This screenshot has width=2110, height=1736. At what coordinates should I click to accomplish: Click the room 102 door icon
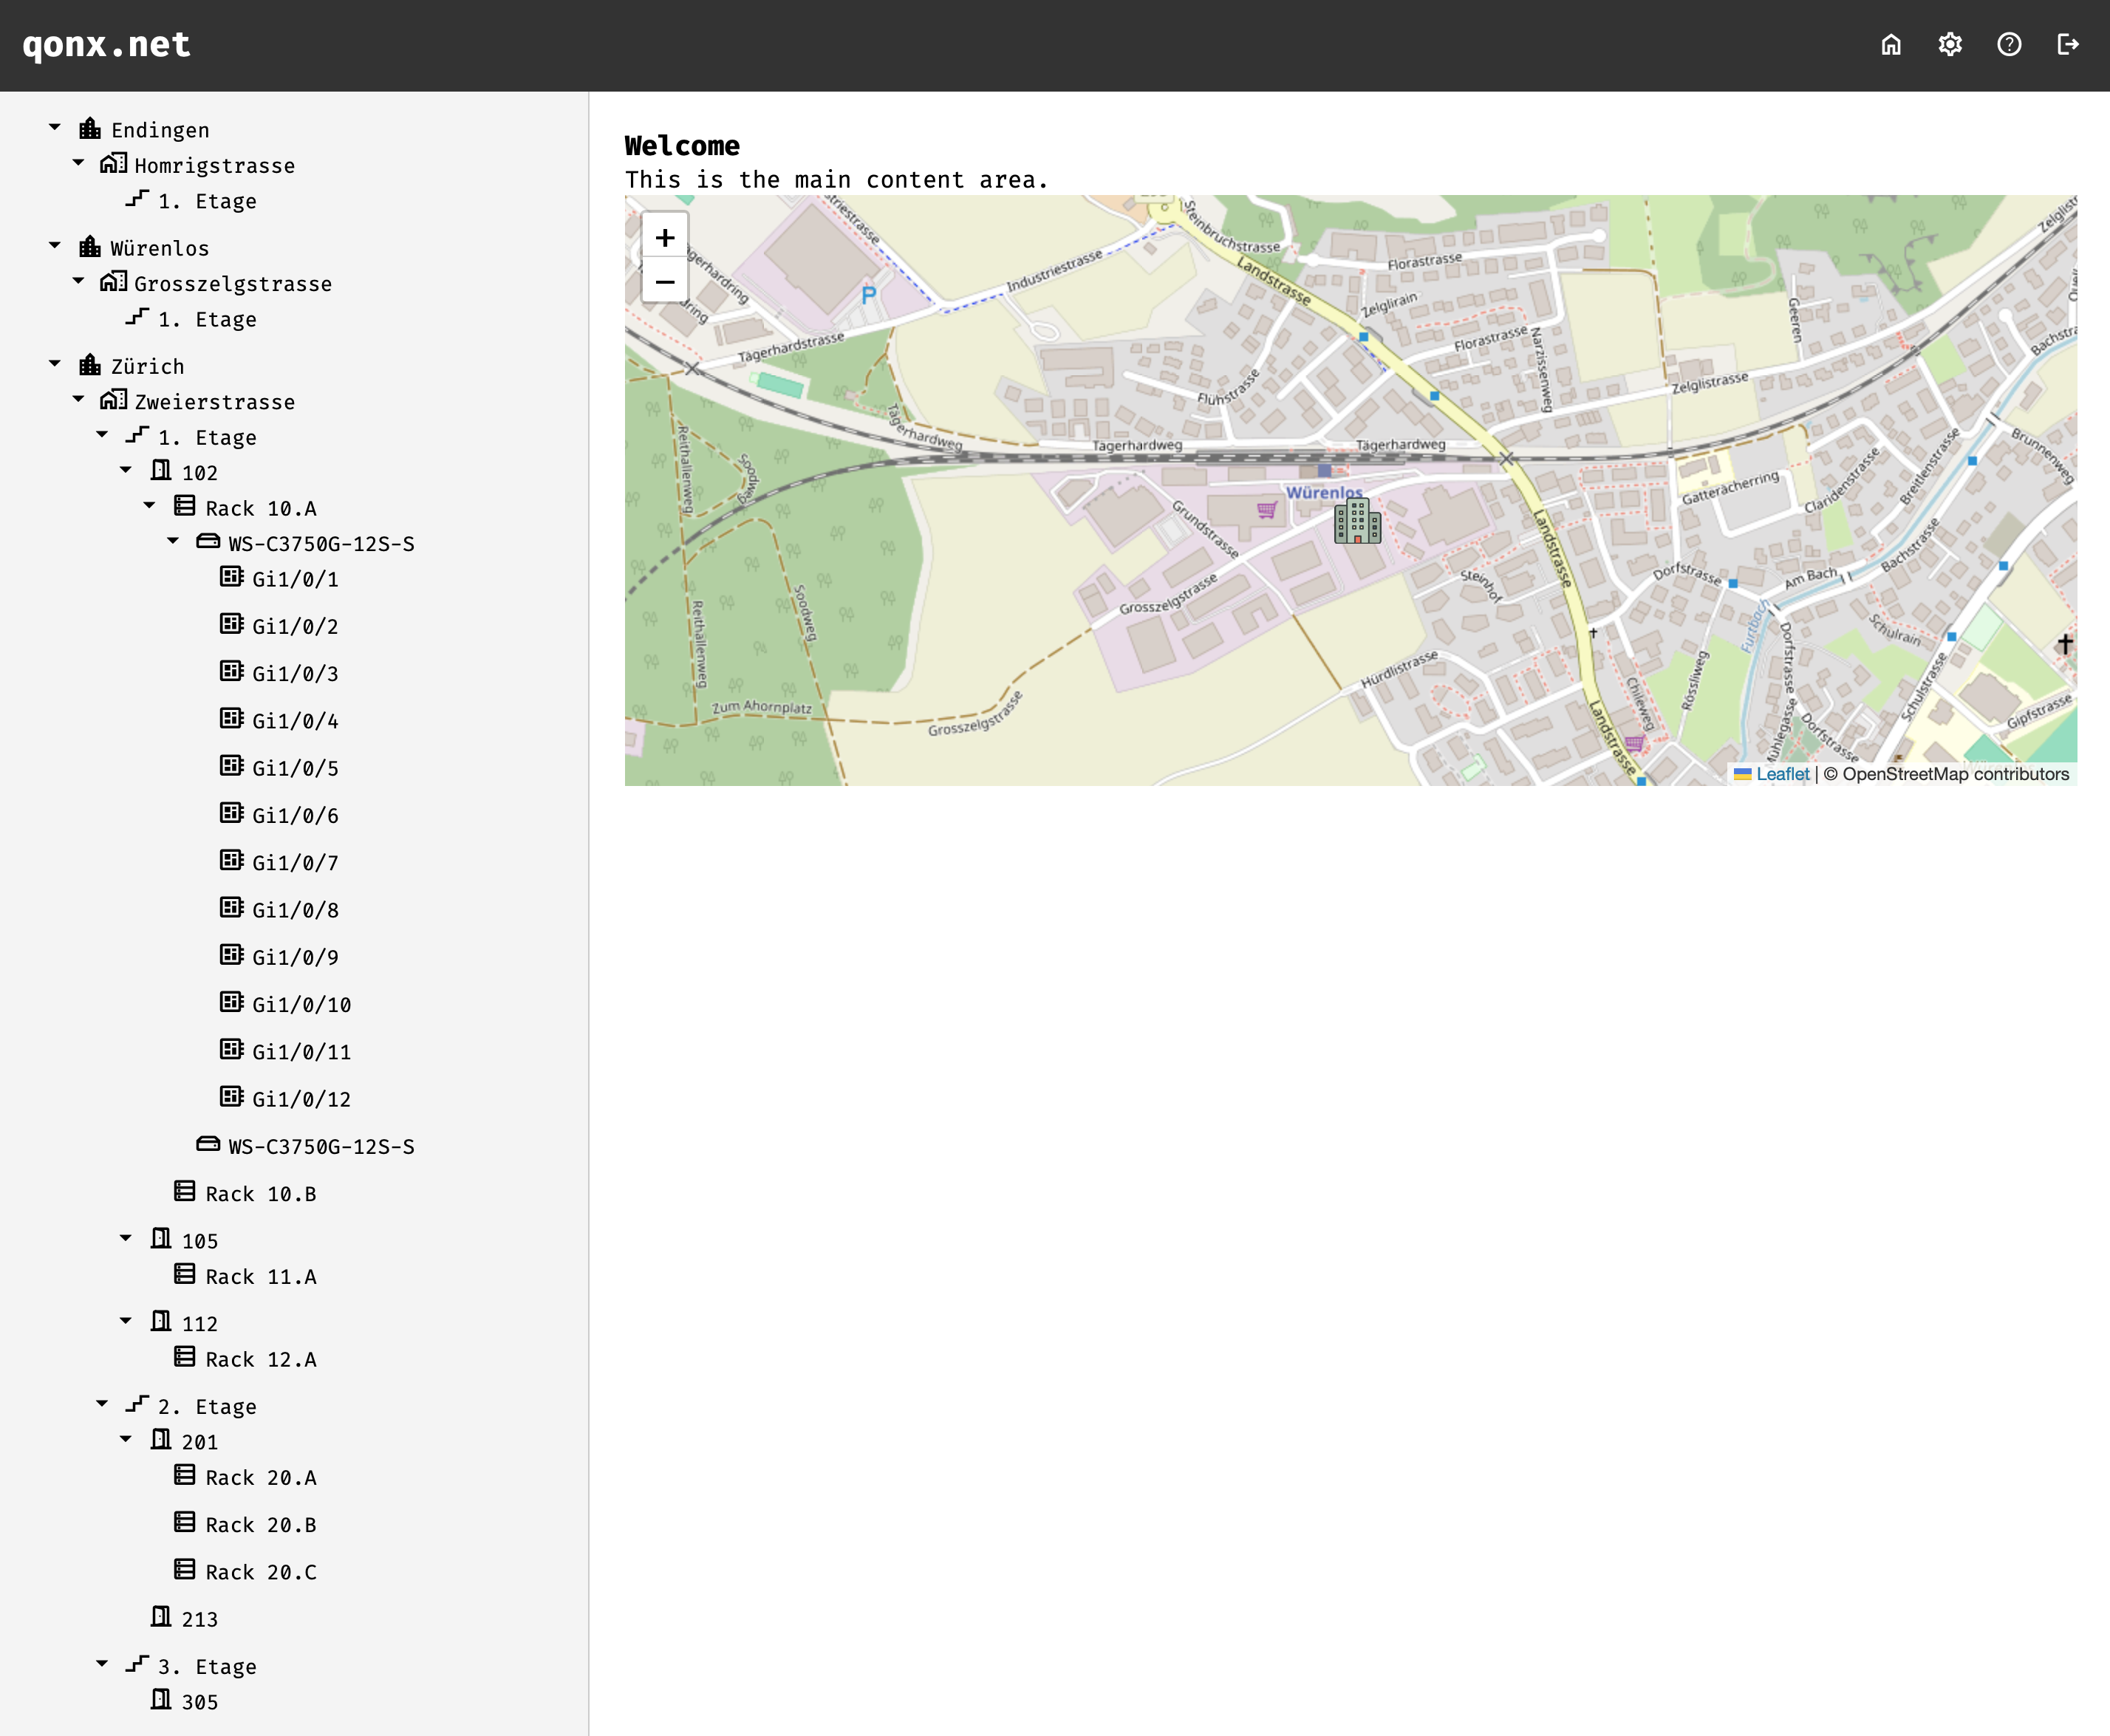(161, 471)
